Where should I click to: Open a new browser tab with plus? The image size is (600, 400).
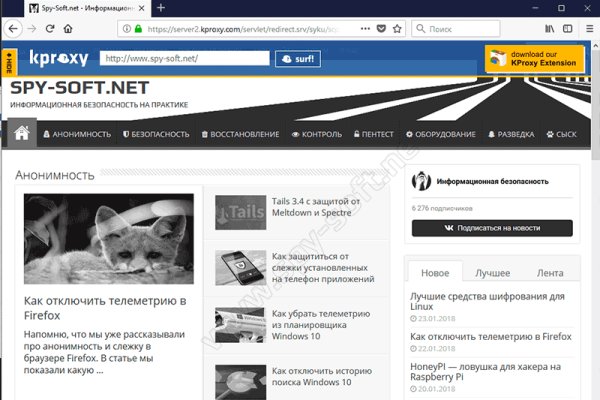(x=161, y=8)
